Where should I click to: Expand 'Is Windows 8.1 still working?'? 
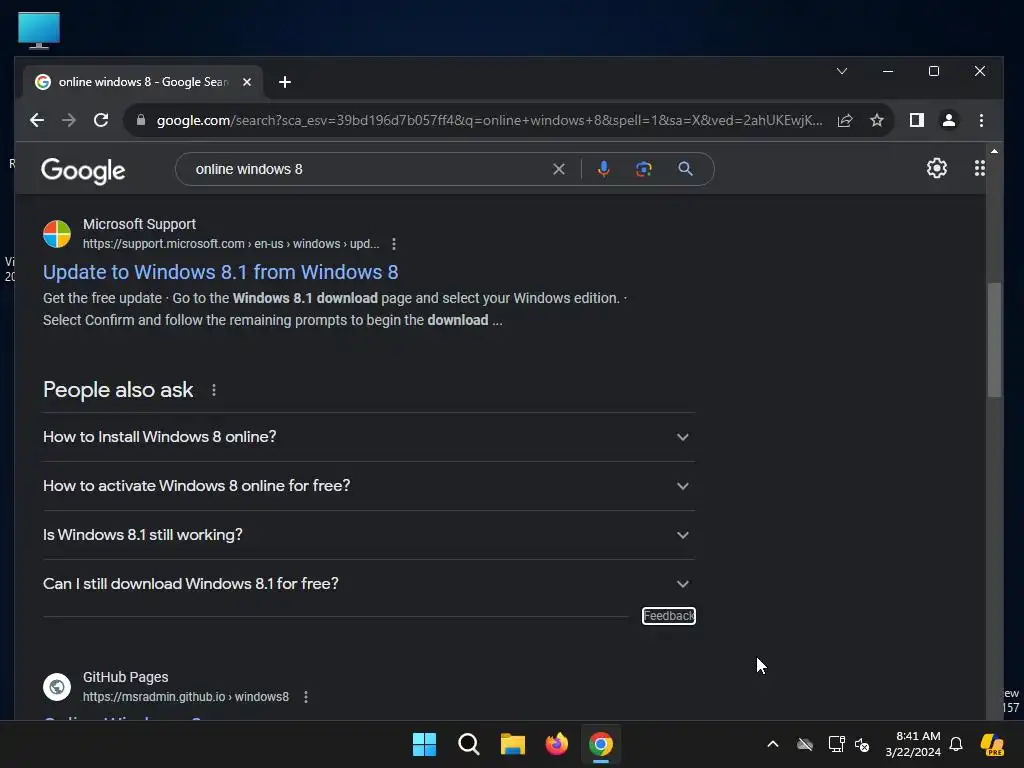point(369,535)
